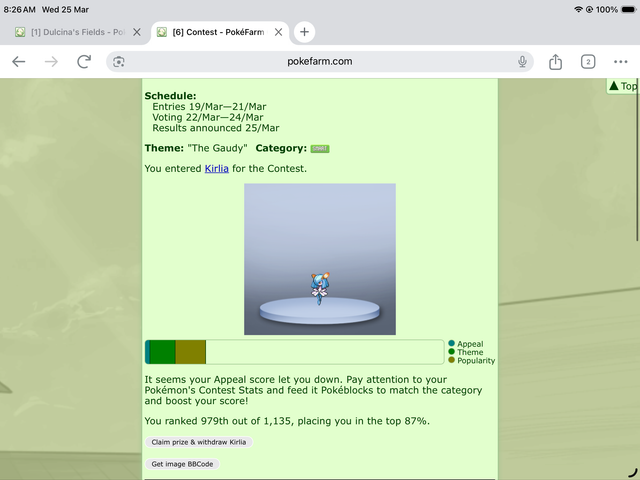Go back with the browser back arrow
The image size is (640, 480).
19,62
